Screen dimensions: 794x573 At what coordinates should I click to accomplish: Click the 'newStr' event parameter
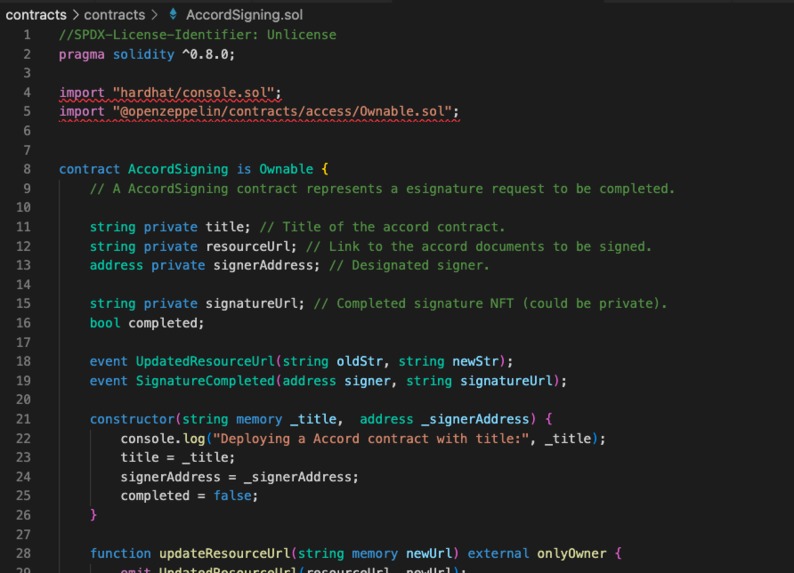(x=475, y=361)
